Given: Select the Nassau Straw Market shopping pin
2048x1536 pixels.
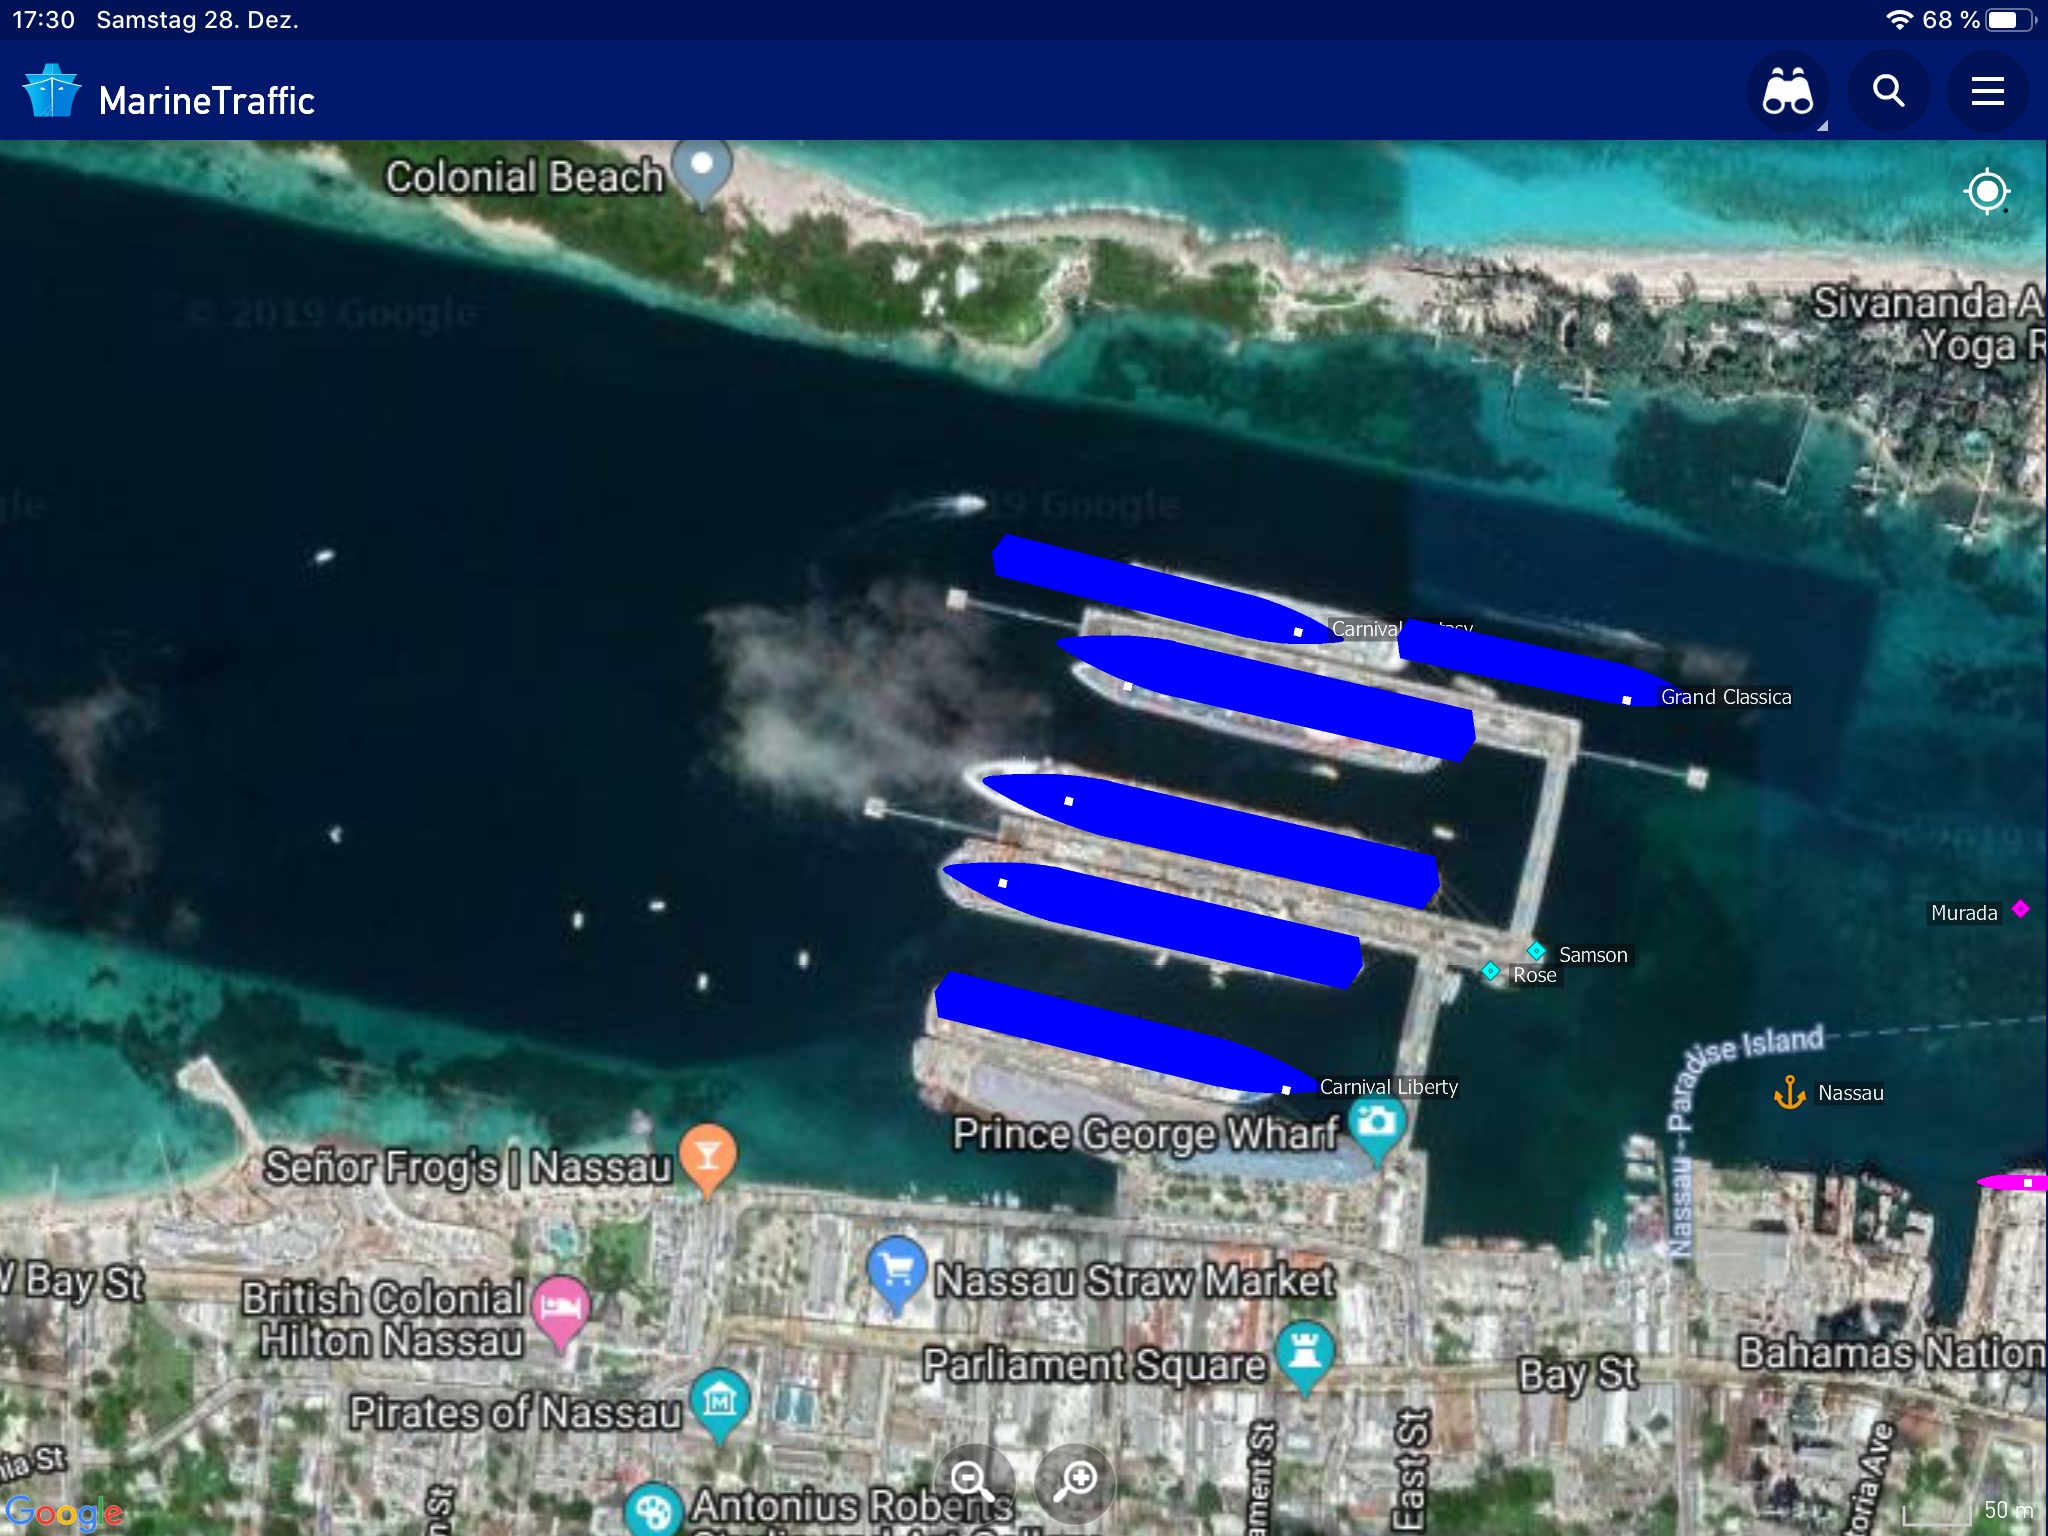Looking at the screenshot, I should click(897, 1268).
